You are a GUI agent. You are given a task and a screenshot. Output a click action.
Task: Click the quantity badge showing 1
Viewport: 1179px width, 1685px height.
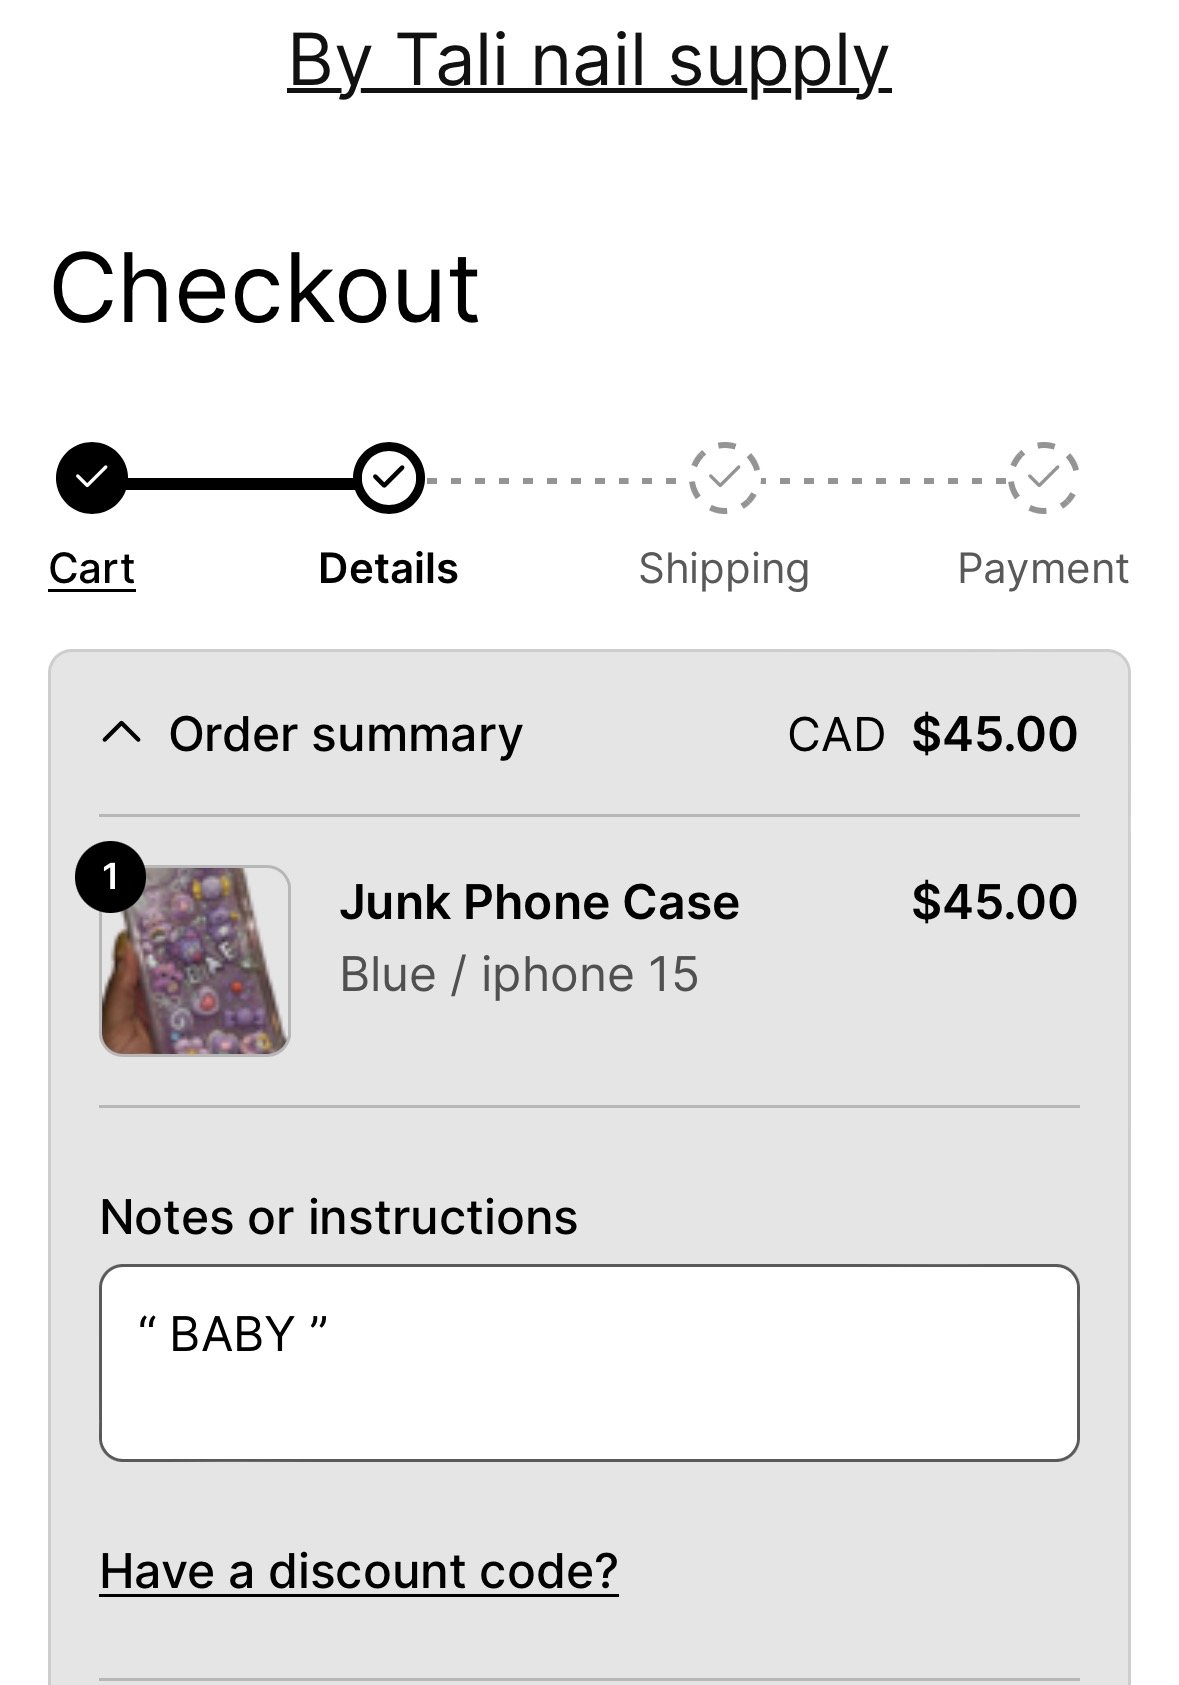coord(110,877)
